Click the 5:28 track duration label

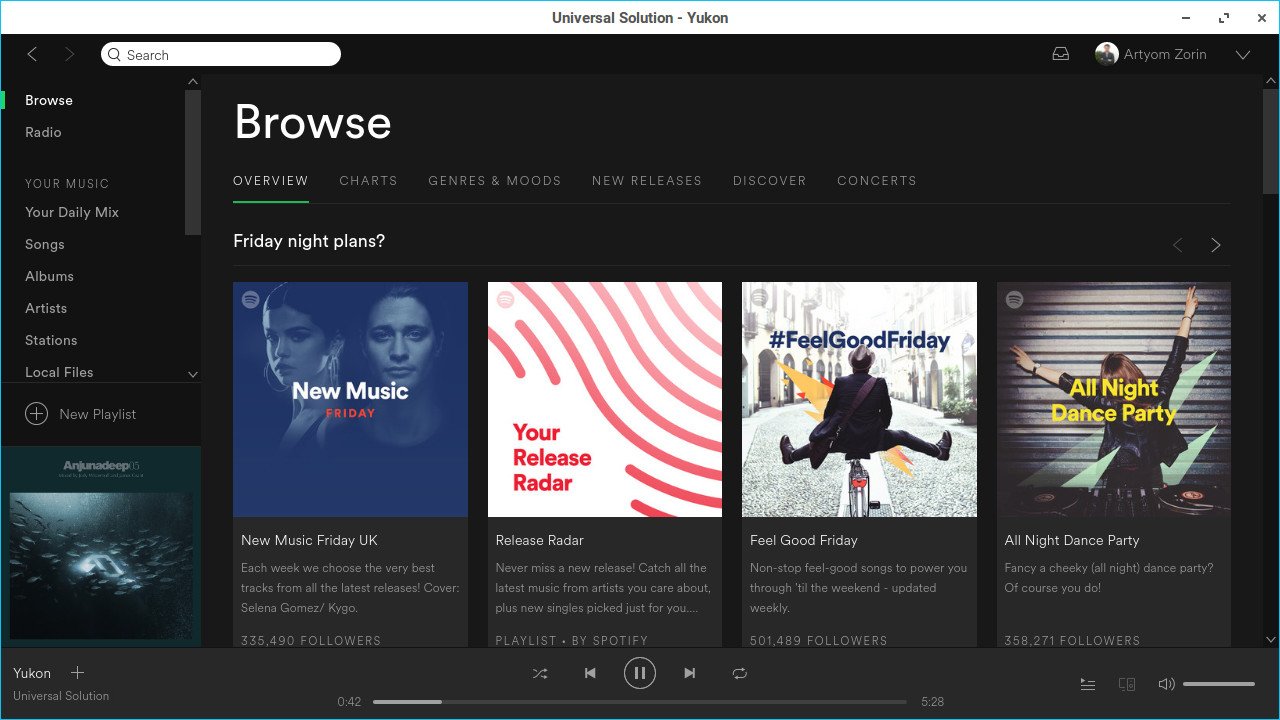[x=932, y=702]
